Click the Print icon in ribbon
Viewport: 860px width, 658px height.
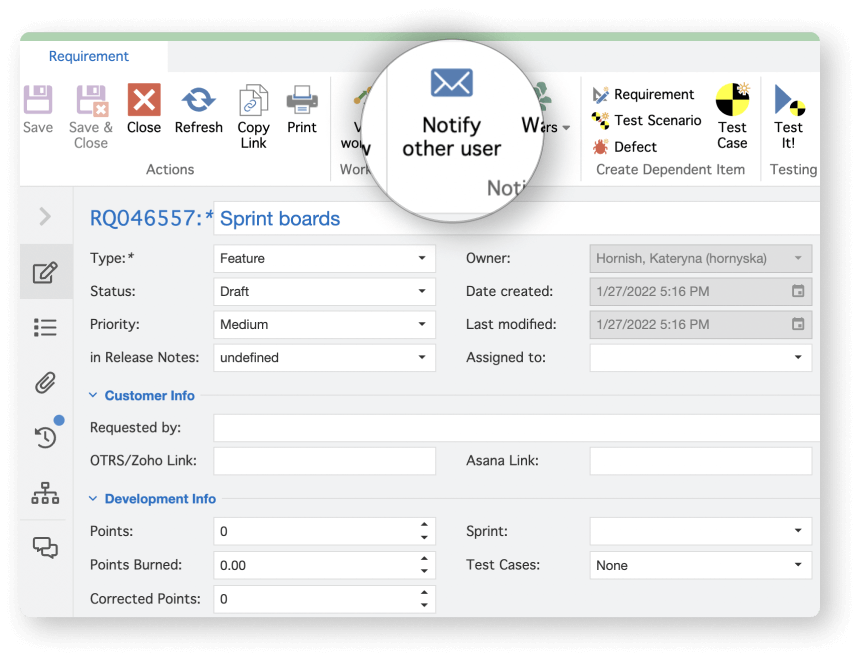[x=302, y=101]
